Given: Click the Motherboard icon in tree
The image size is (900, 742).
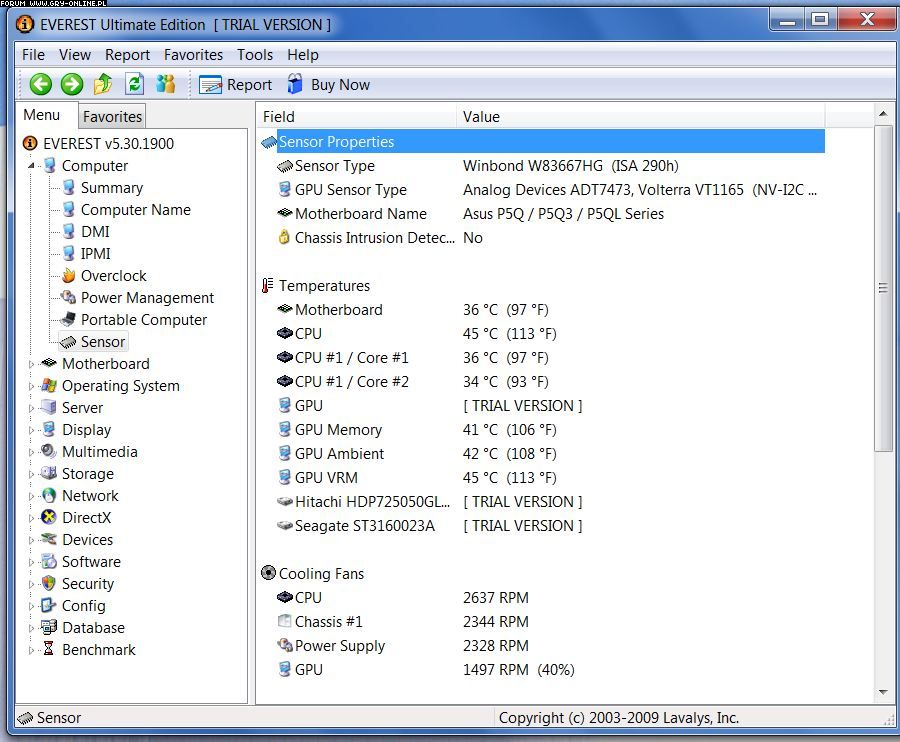Looking at the screenshot, I should [x=49, y=363].
